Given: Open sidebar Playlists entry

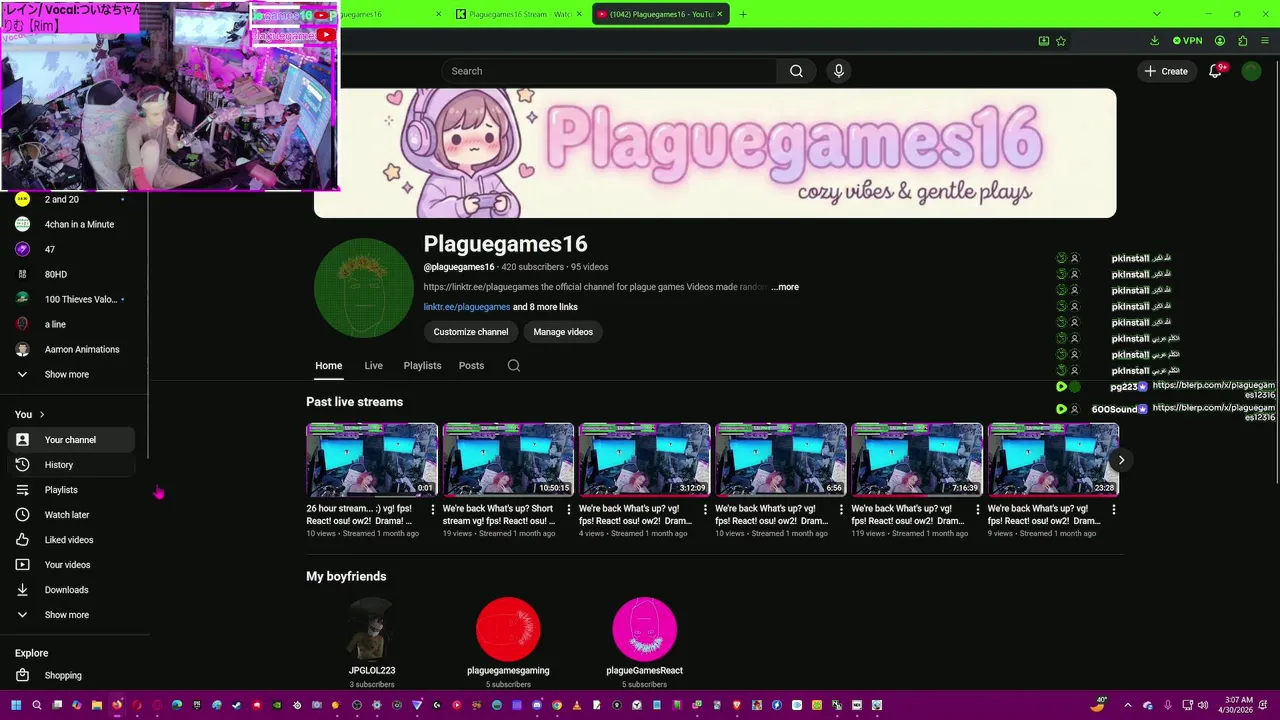Looking at the screenshot, I should (70, 490).
